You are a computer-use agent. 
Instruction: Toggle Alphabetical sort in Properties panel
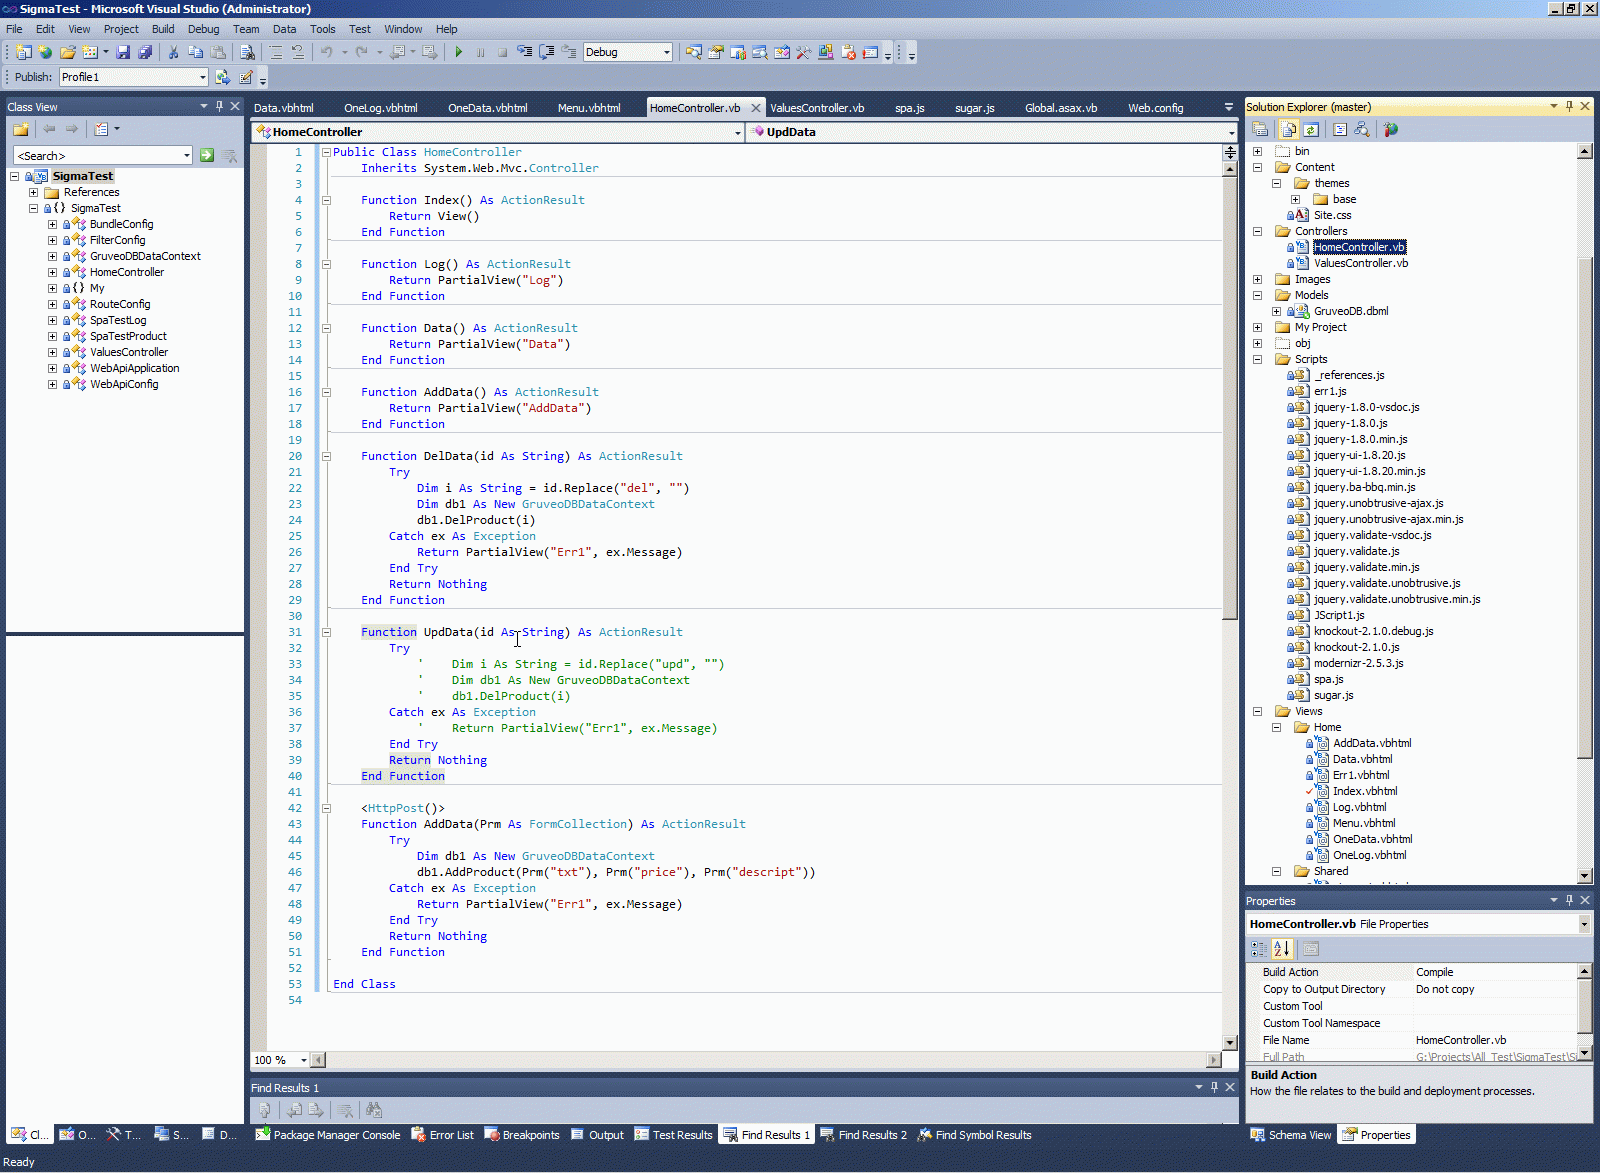click(x=1282, y=948)
